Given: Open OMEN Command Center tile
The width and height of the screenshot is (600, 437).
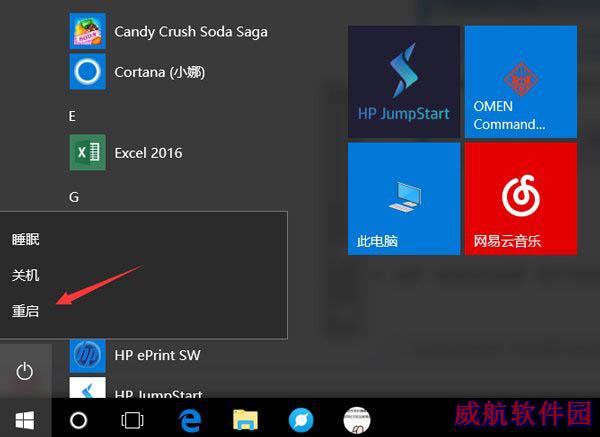Looking at the screenshot, I should point(521,82).
